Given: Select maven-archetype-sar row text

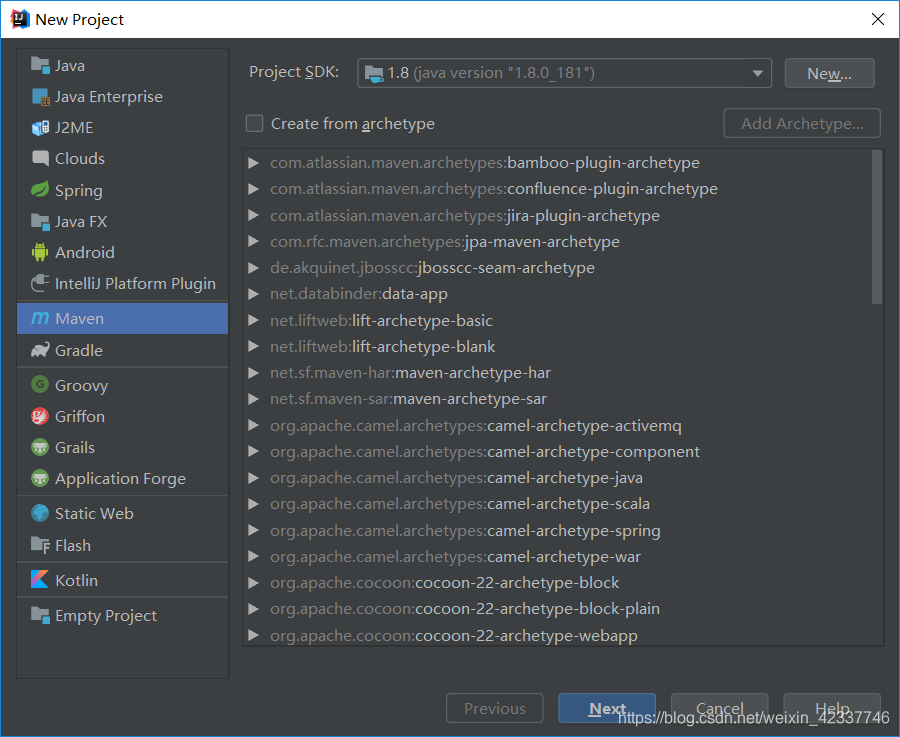Looking at the screenshot, I should 408,399.
